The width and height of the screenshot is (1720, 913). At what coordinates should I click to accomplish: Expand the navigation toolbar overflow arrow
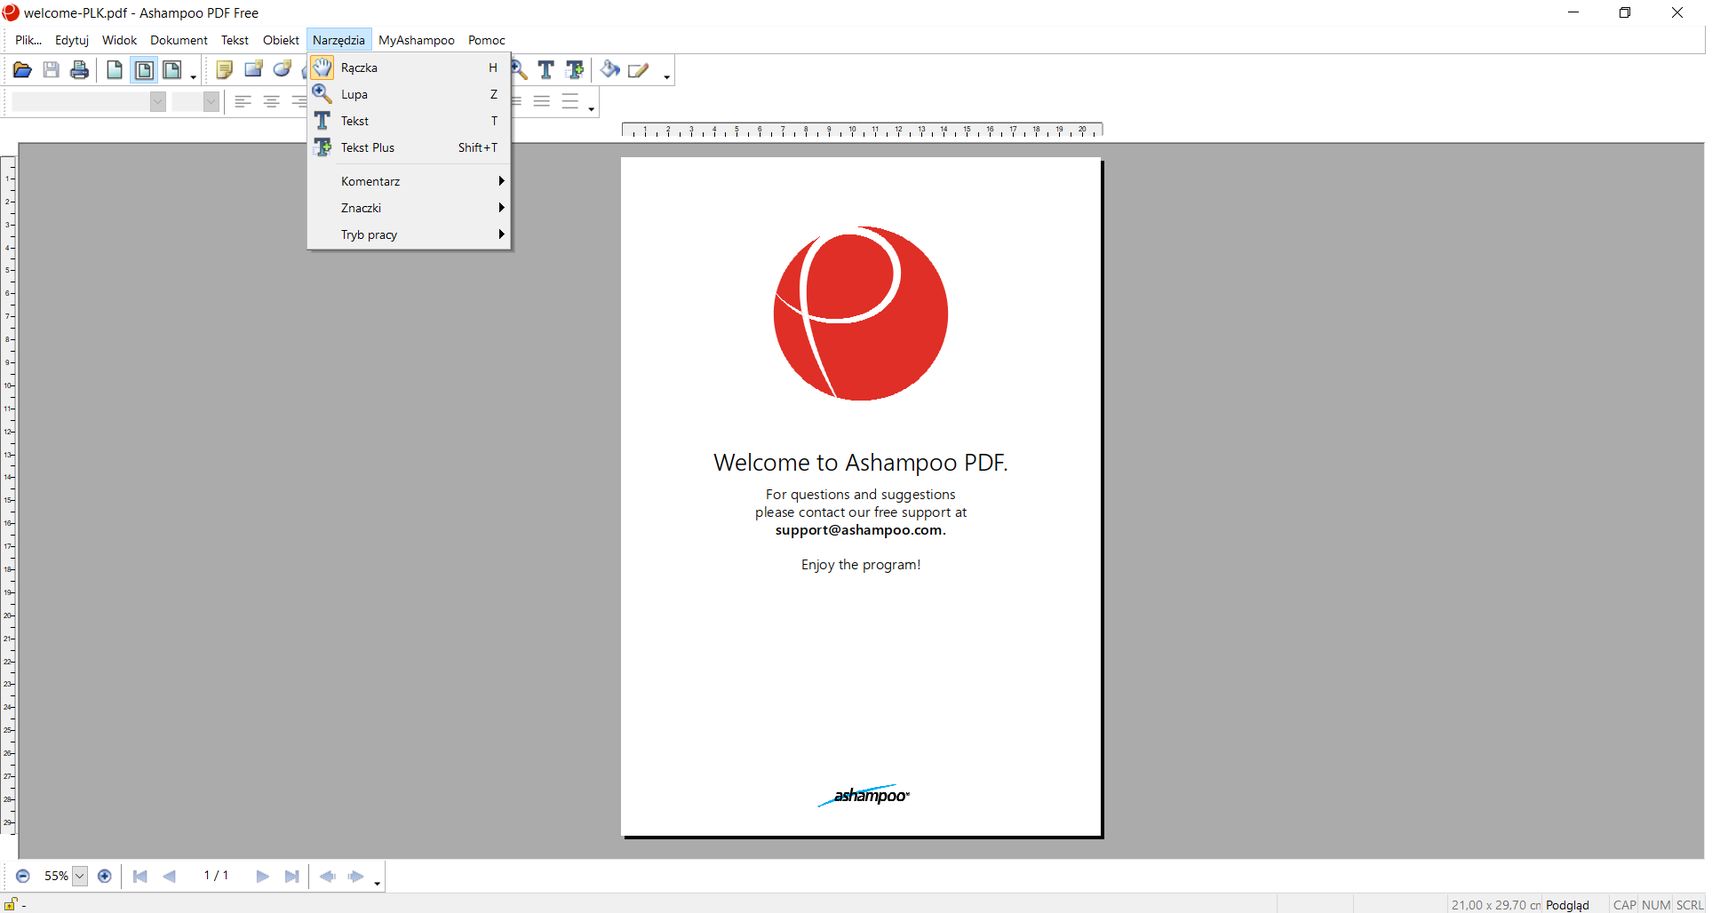tap(377, 883)
